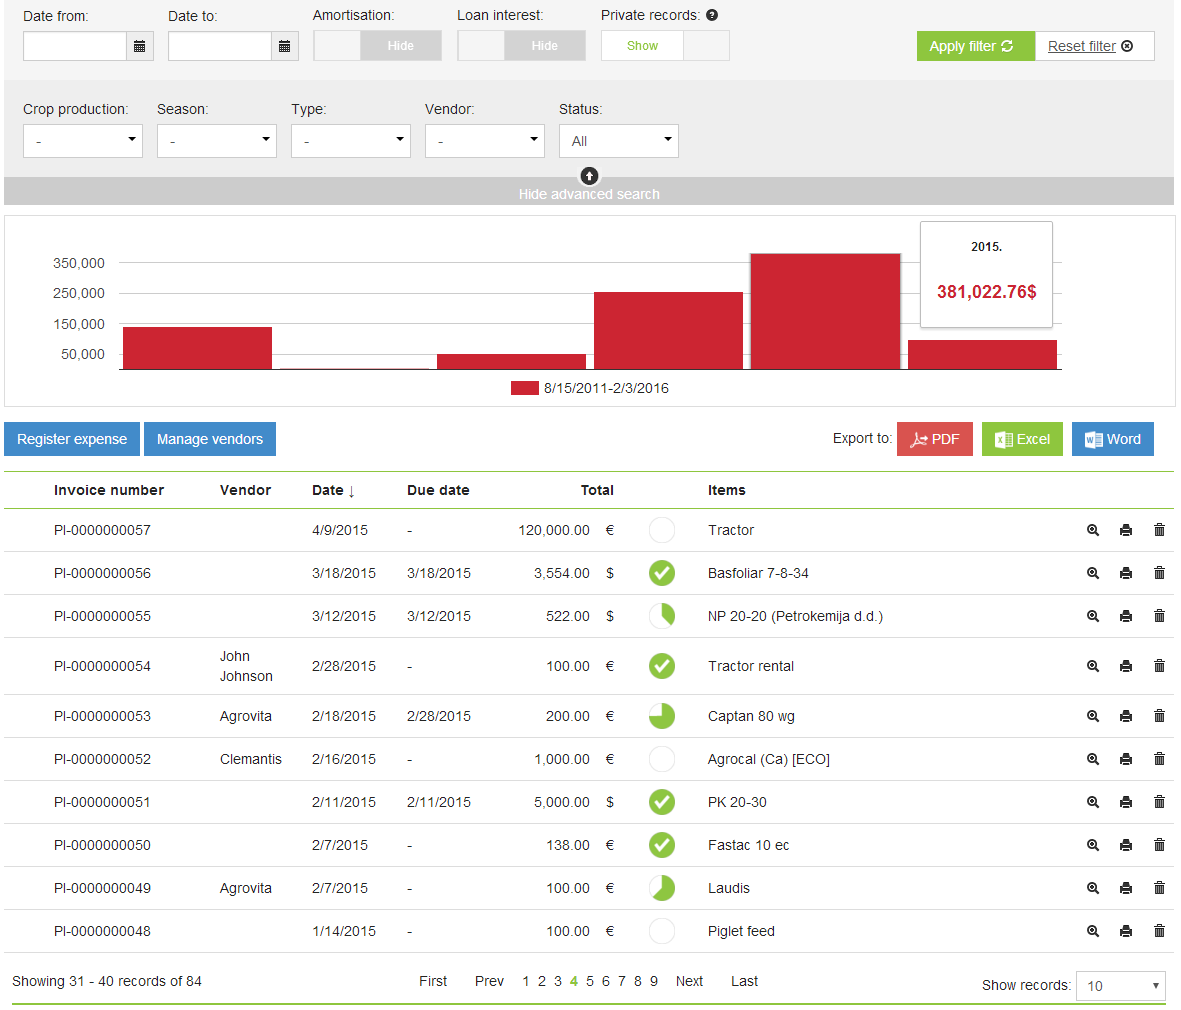Viewport: 1181px width, 1010px height.
Task: Collapse the advanced search panel
Action: [x=589, y=177]
